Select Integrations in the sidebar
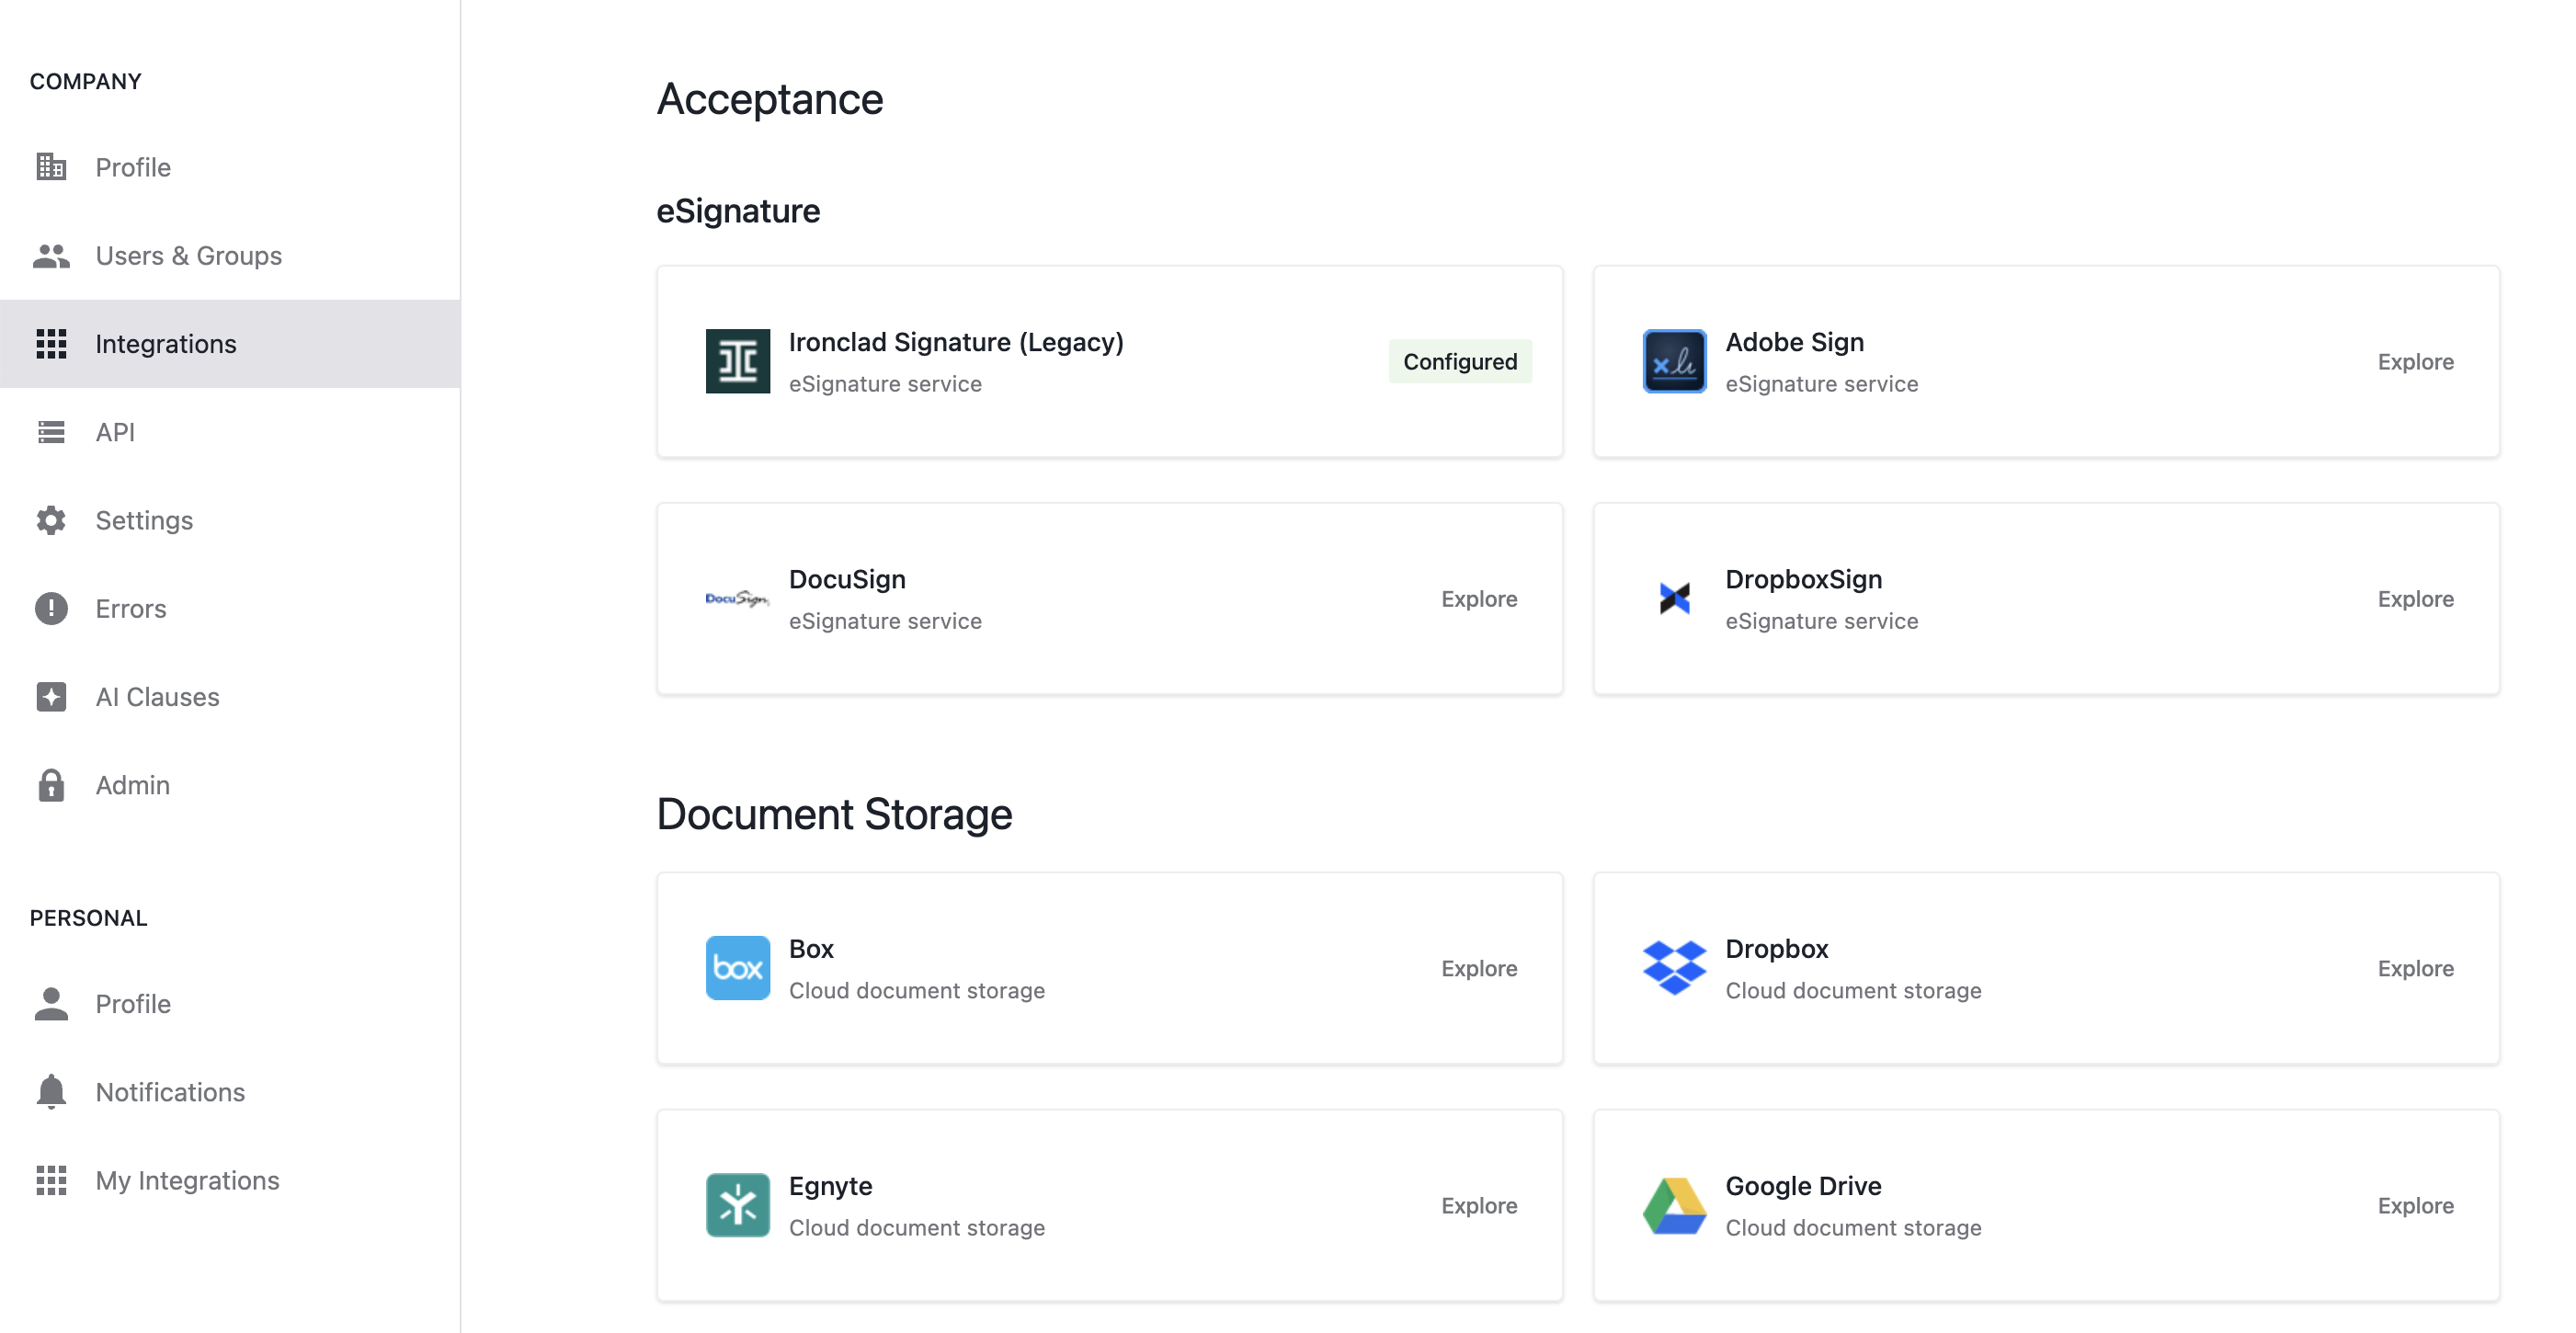The width and height of the screenshot is (2576, 1333). [230, 344]
